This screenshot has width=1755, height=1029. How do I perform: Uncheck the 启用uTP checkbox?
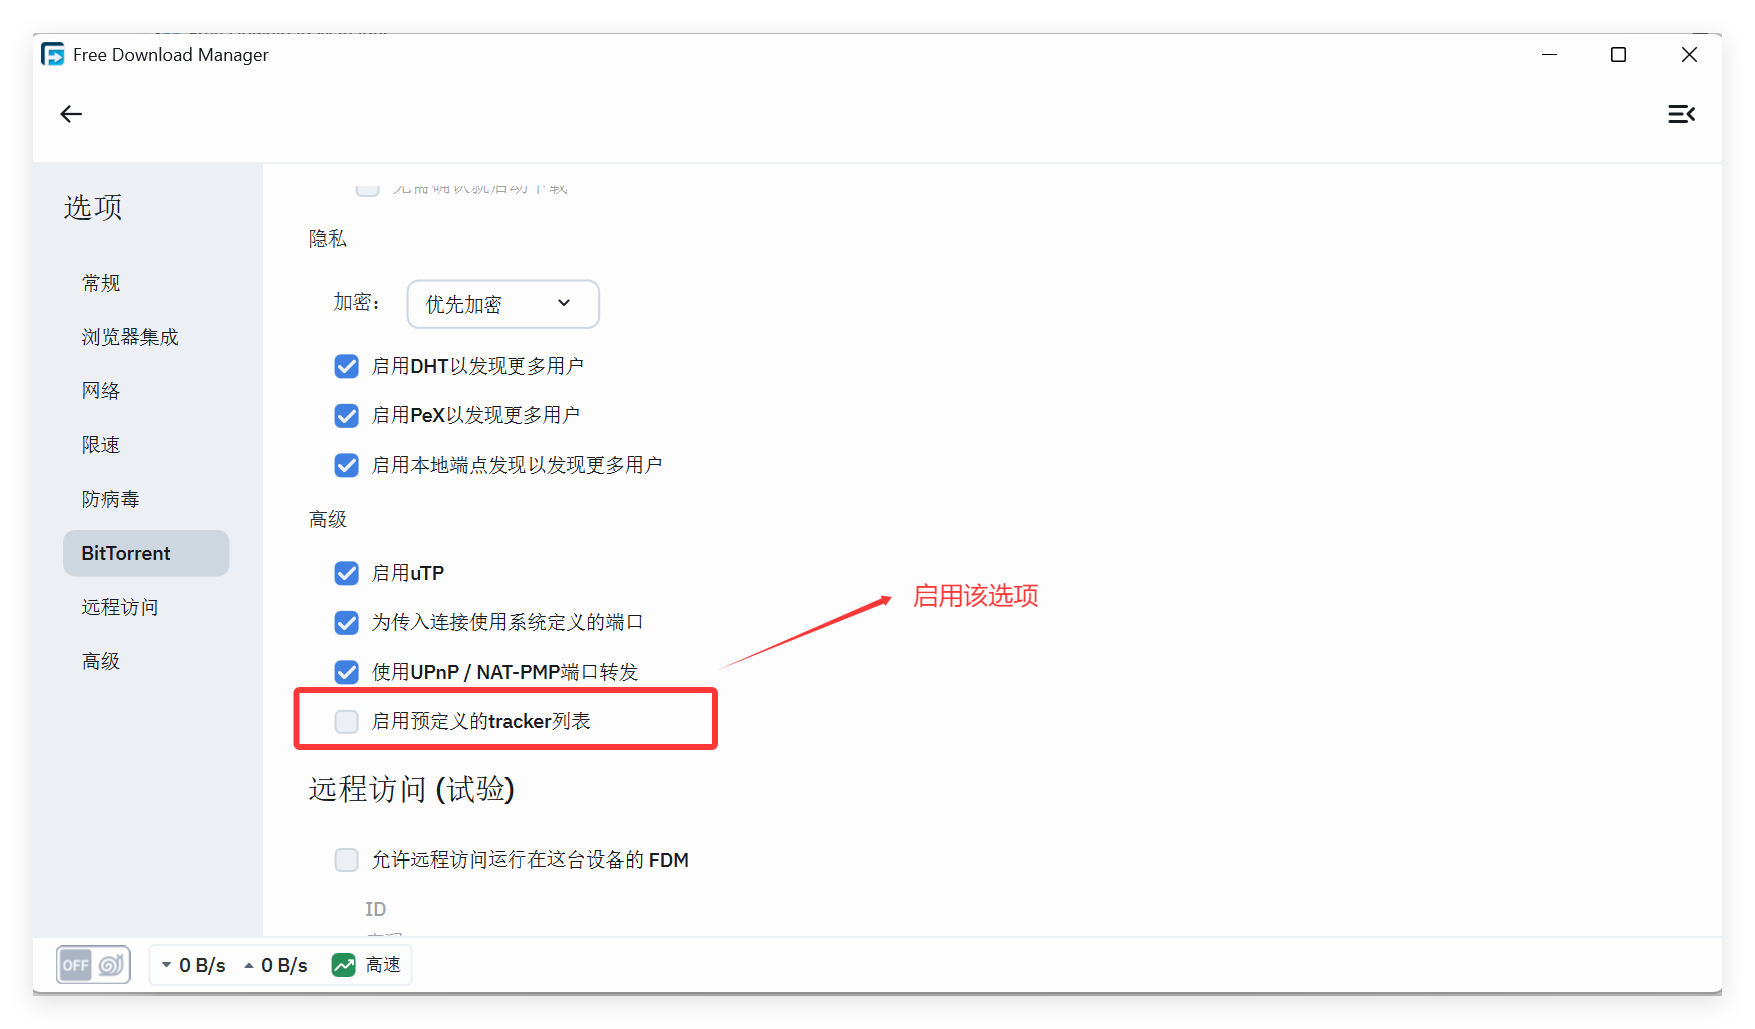(347, 573)
